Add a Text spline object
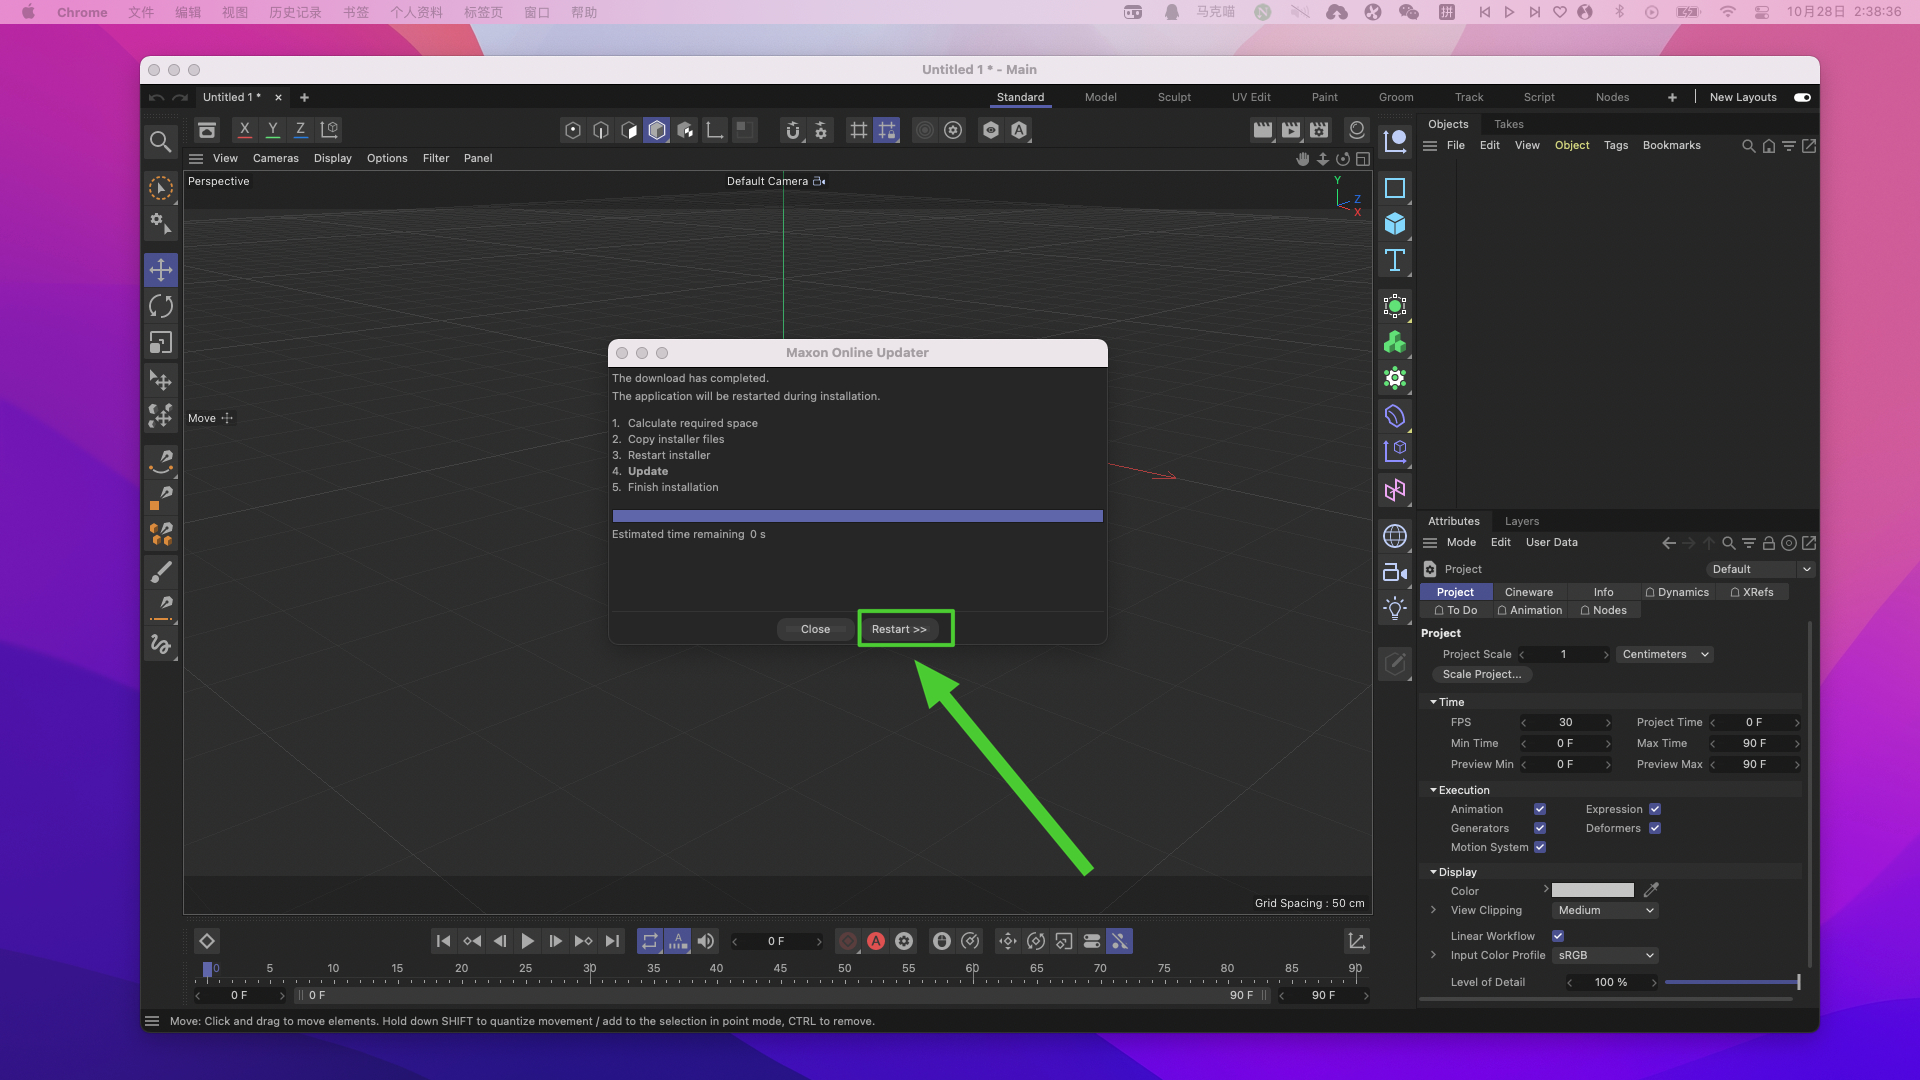Image resolution: width=1920 pixels, height=1080 pixels. (x=1395, y=261)
